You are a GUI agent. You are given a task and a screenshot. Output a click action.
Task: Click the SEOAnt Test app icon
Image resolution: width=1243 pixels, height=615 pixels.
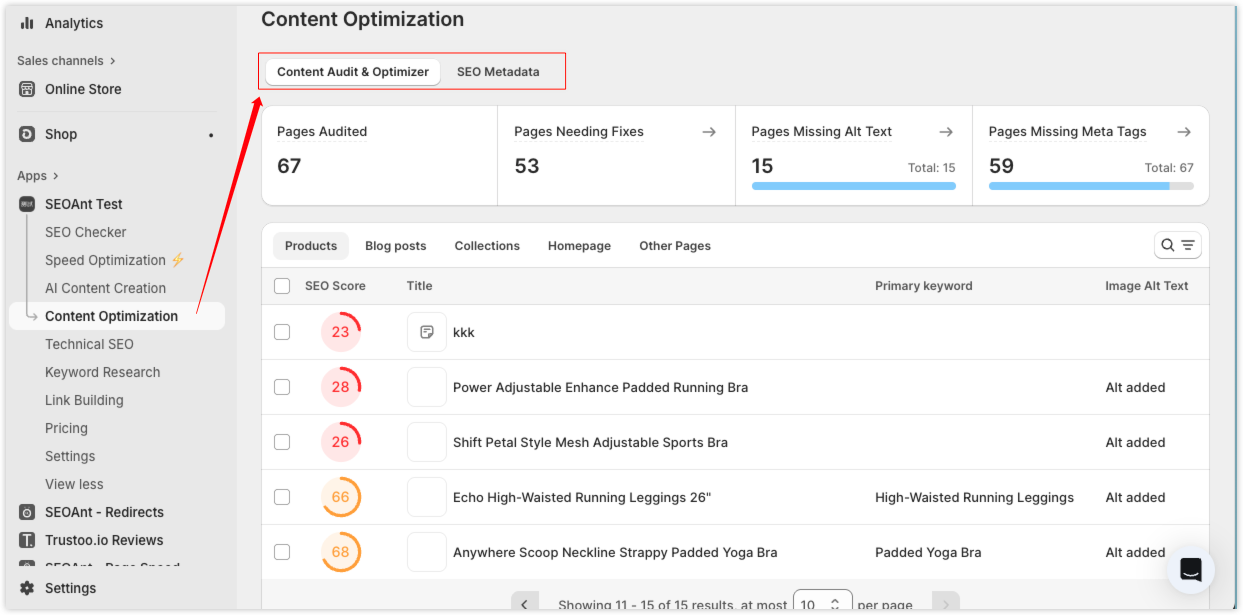click(27, 204)
